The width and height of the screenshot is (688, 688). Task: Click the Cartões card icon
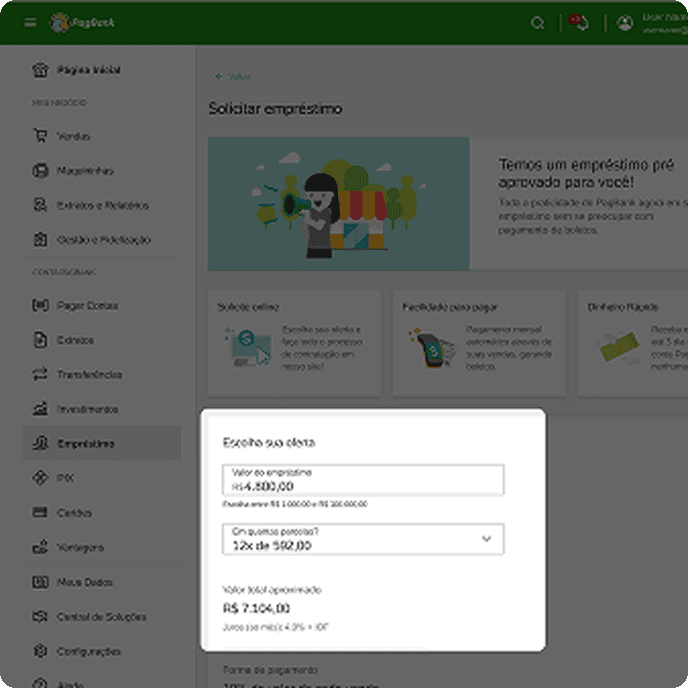(40, 512)
